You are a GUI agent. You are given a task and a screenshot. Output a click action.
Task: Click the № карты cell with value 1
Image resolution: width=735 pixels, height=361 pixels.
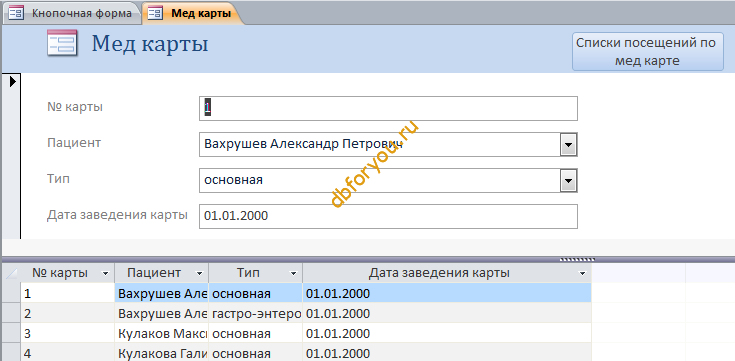coord(68,293)
